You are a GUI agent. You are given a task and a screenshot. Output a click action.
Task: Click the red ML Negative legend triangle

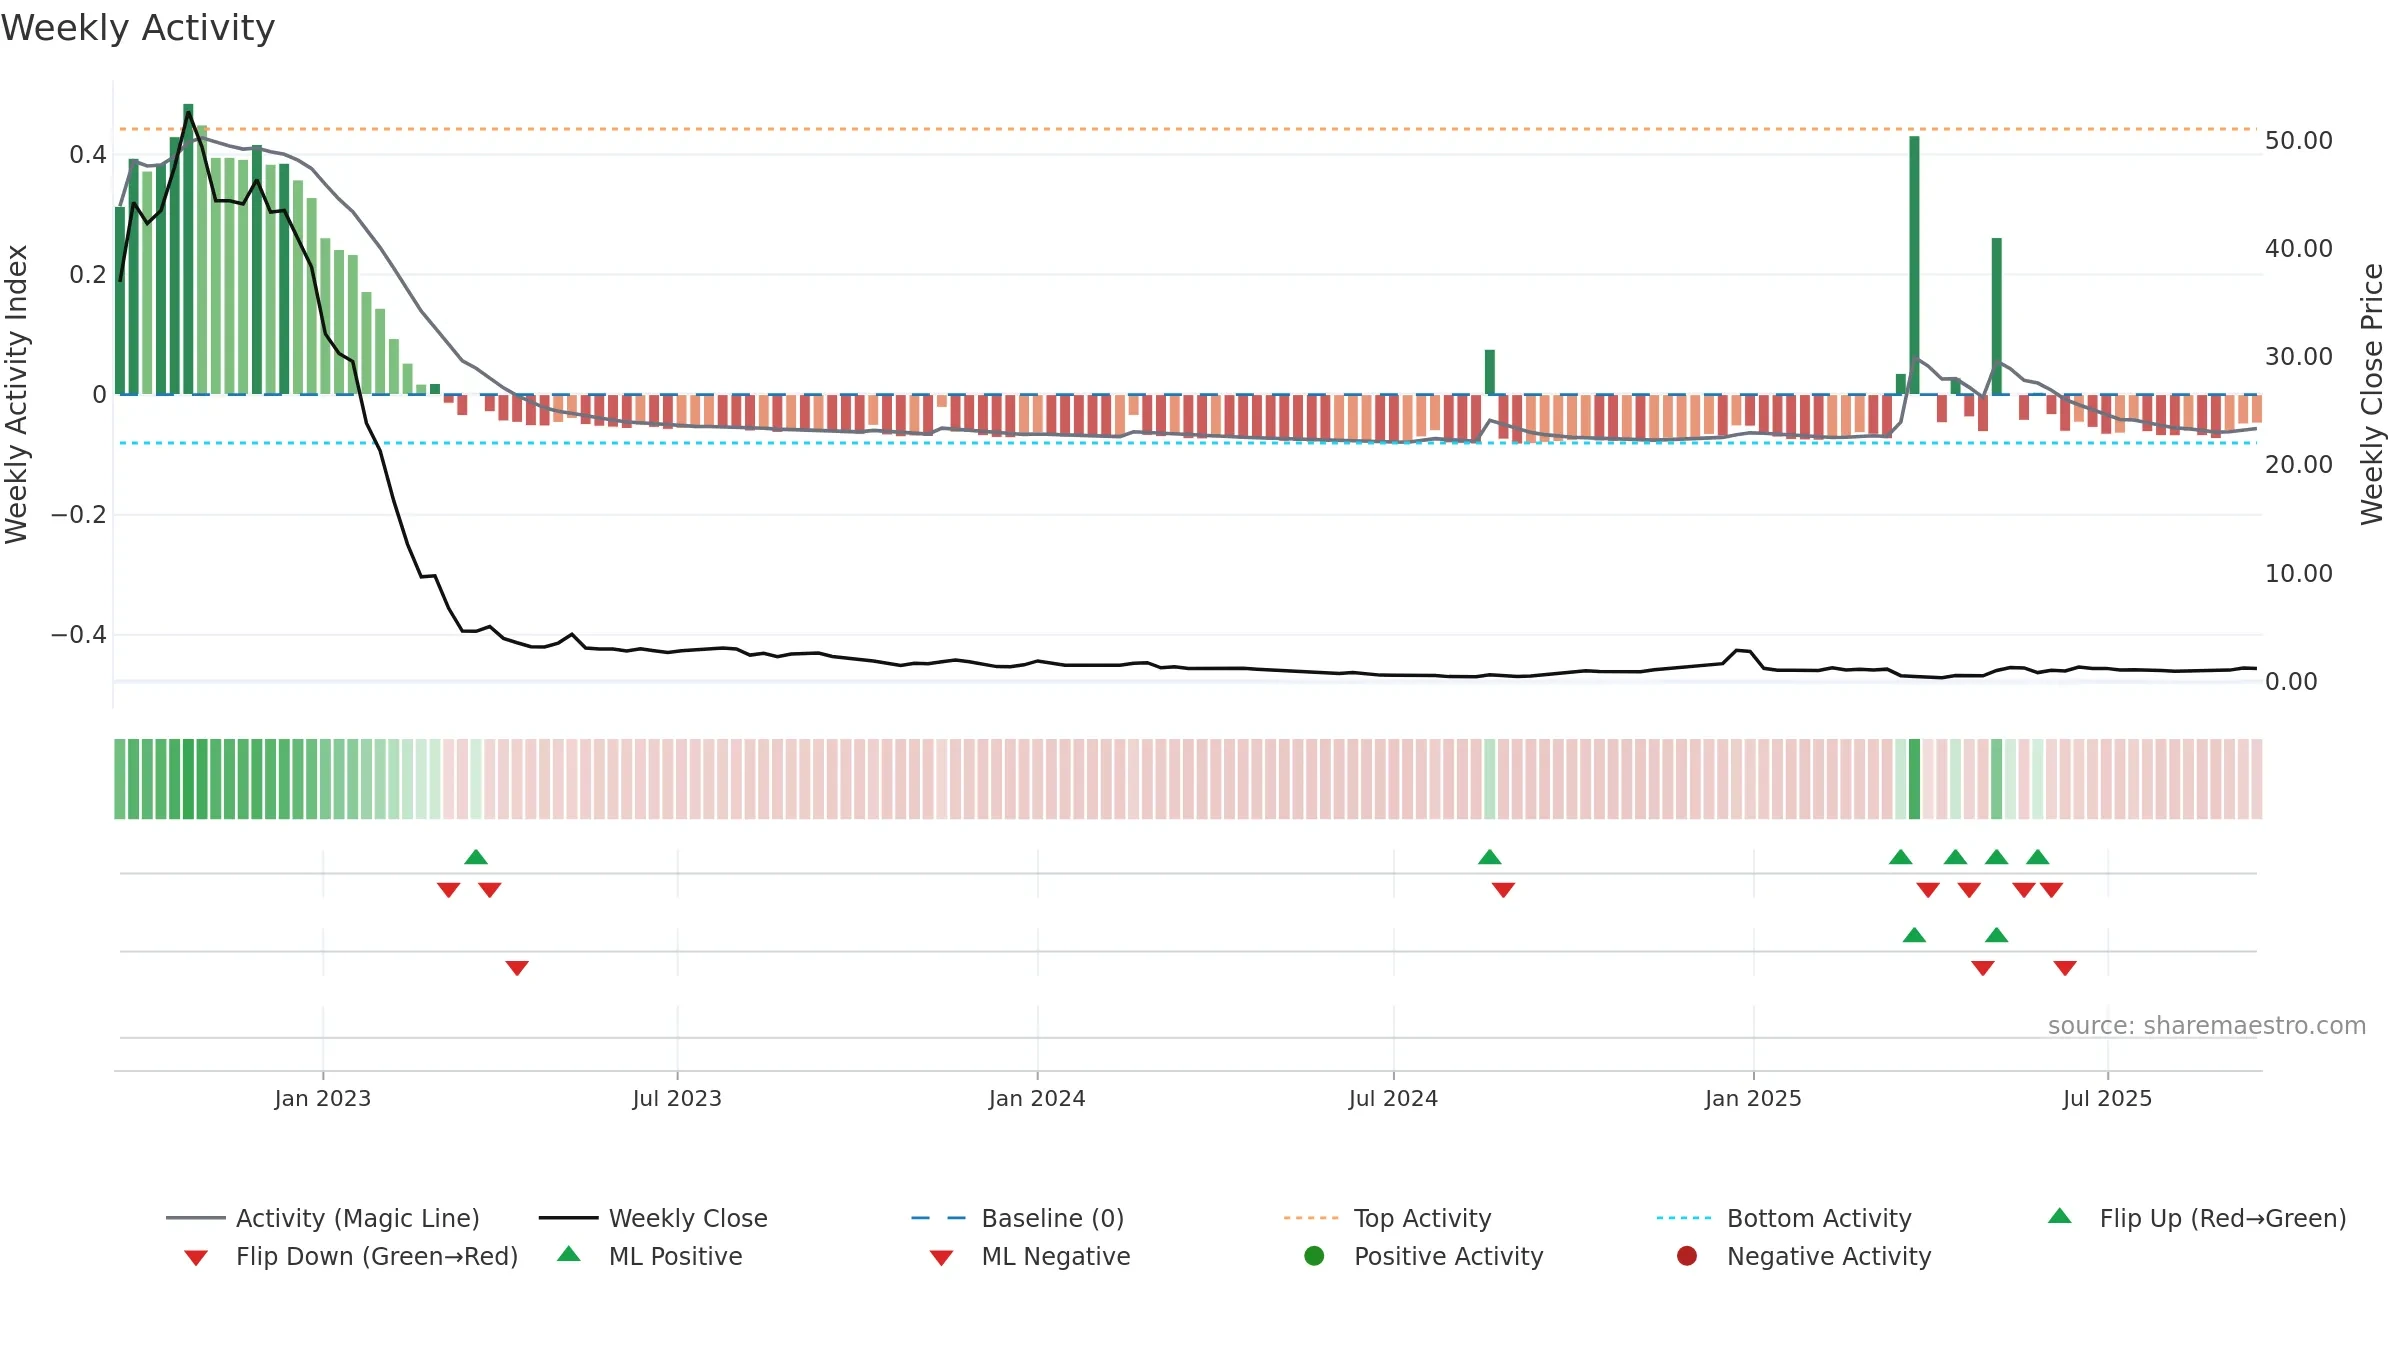click(942, 1258)
